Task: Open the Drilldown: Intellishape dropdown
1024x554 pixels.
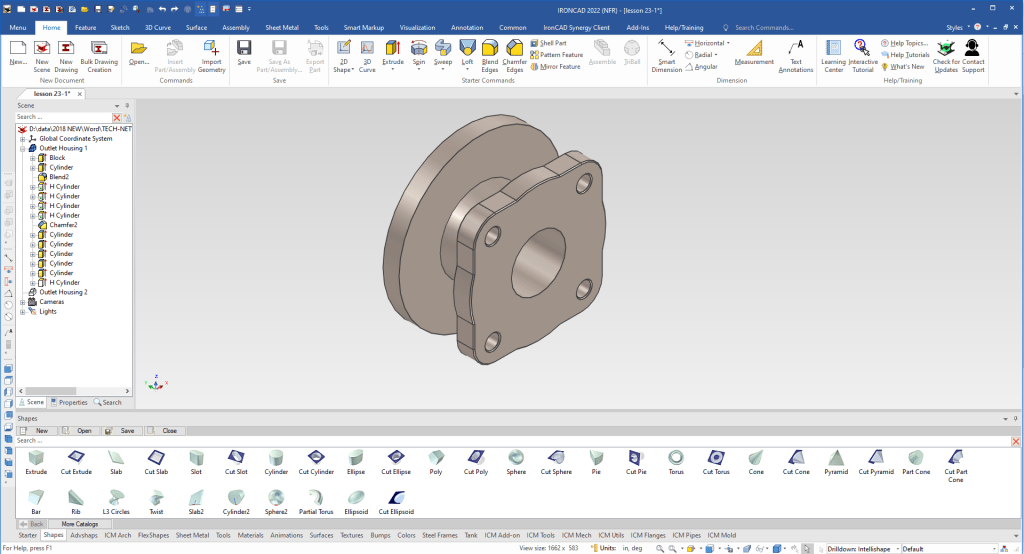Action: tap(862, 548)
